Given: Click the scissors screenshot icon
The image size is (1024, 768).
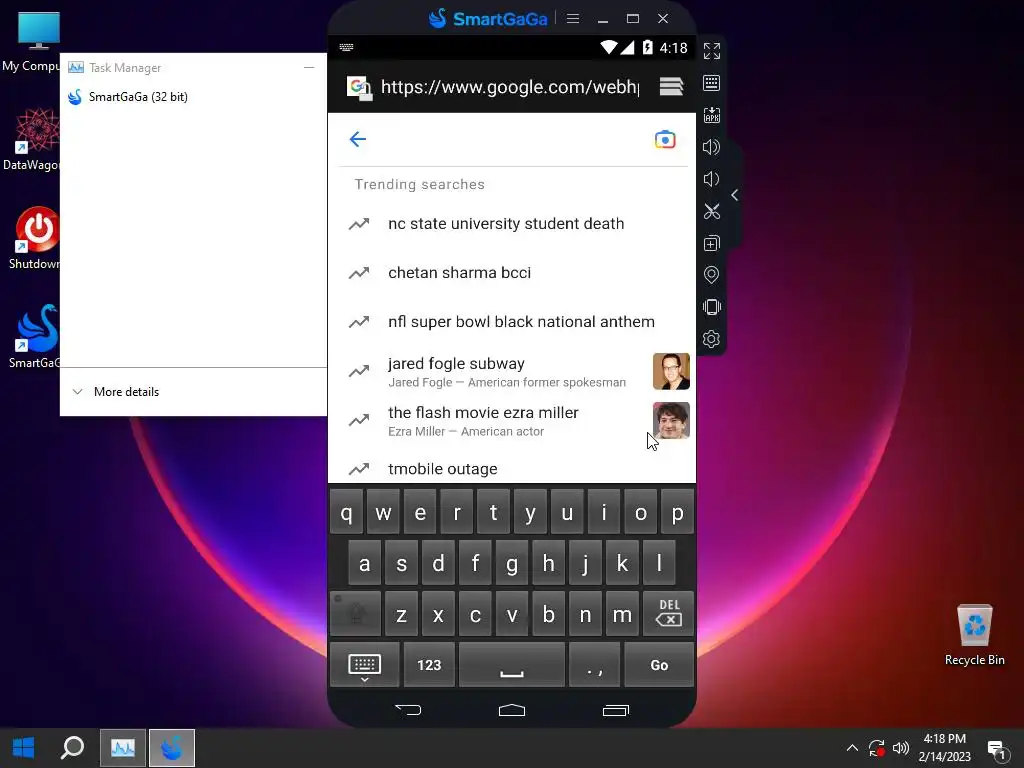Looking at the screenshot, I should [711, 211].
